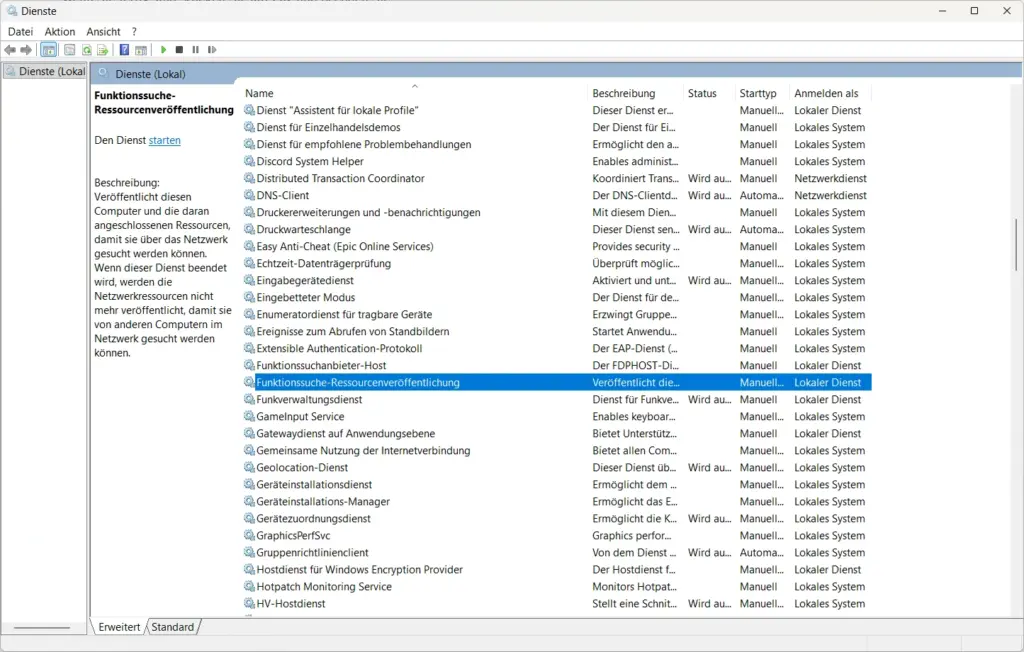
Task: Switch to the Erweitert tab
Action: click(x=119, y=627)
